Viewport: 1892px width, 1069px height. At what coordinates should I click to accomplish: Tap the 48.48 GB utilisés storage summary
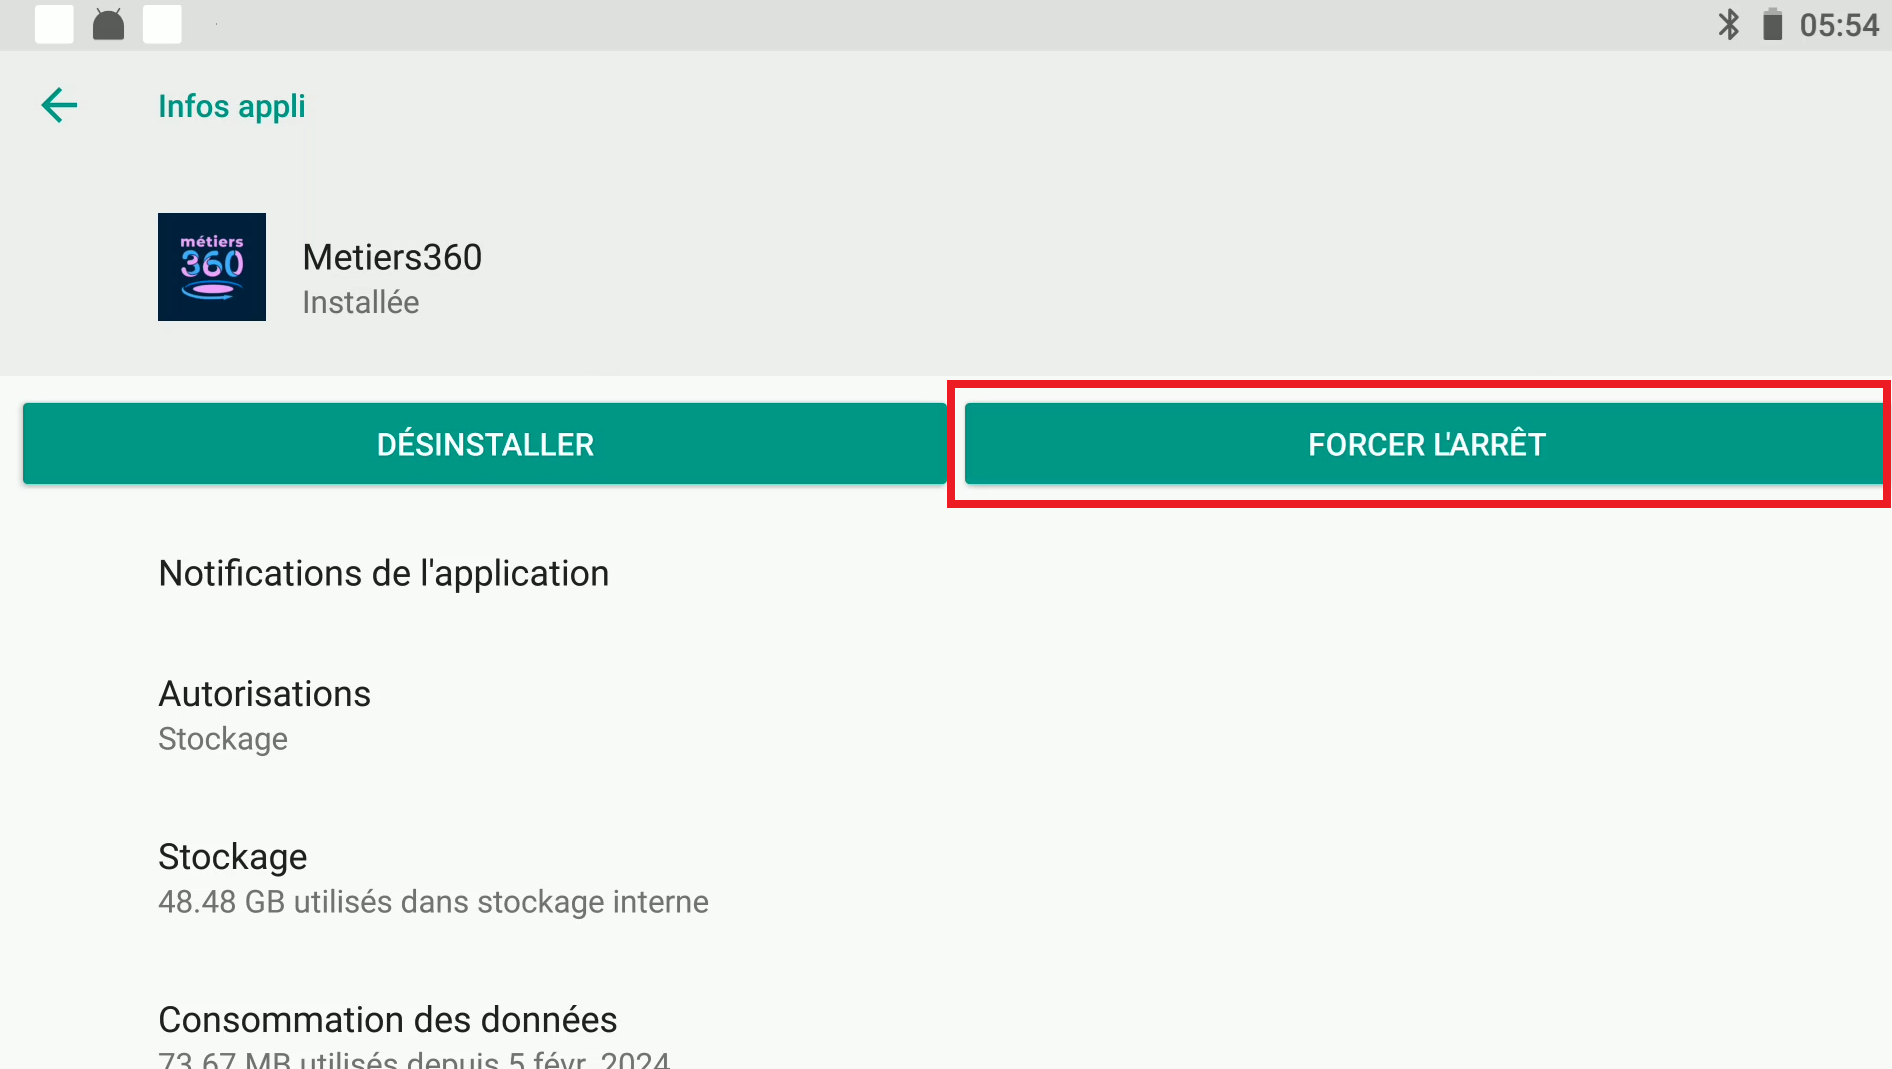click(x=433, y=902)
